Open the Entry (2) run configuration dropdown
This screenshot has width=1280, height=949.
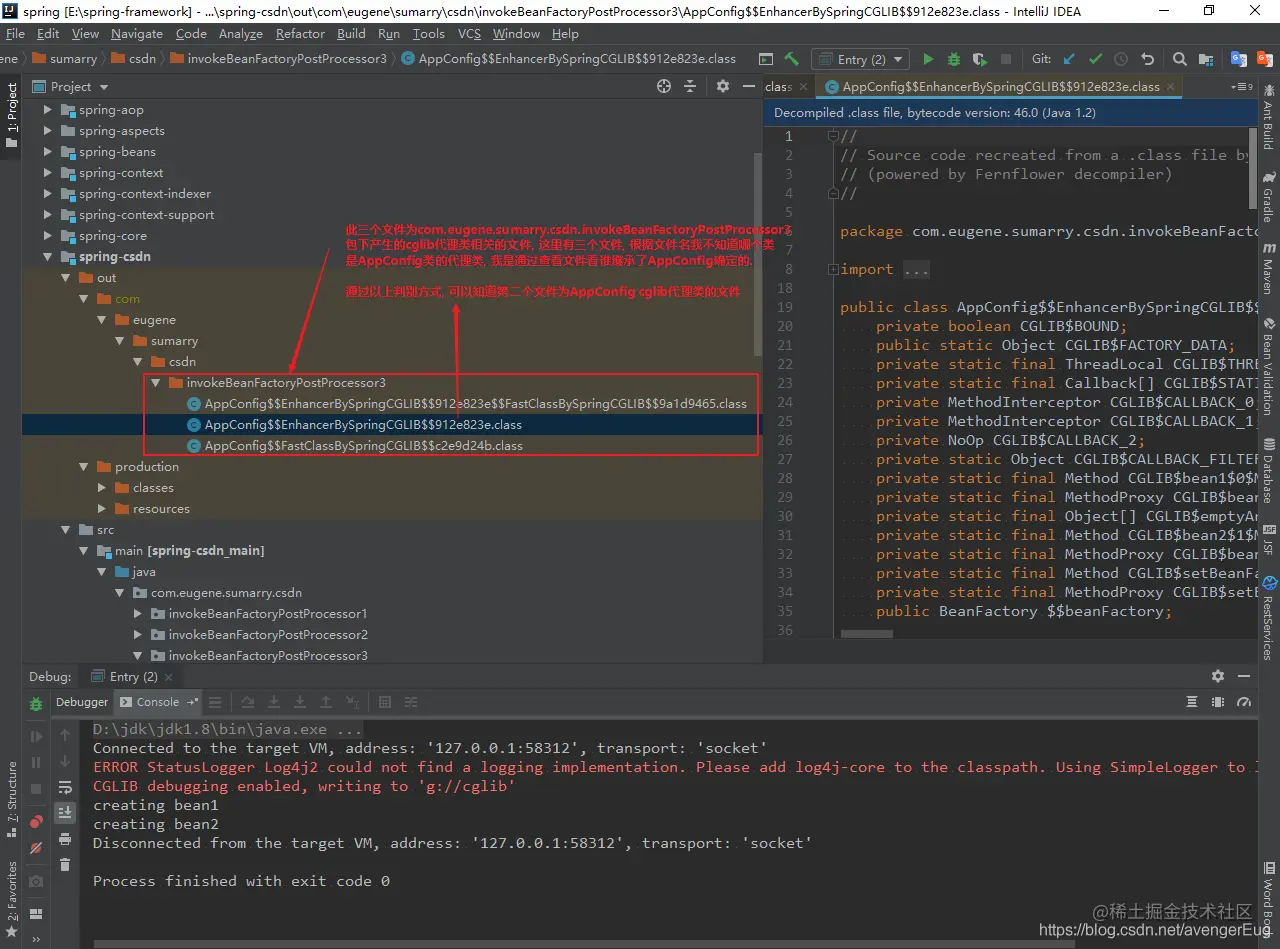click(859, 59)
